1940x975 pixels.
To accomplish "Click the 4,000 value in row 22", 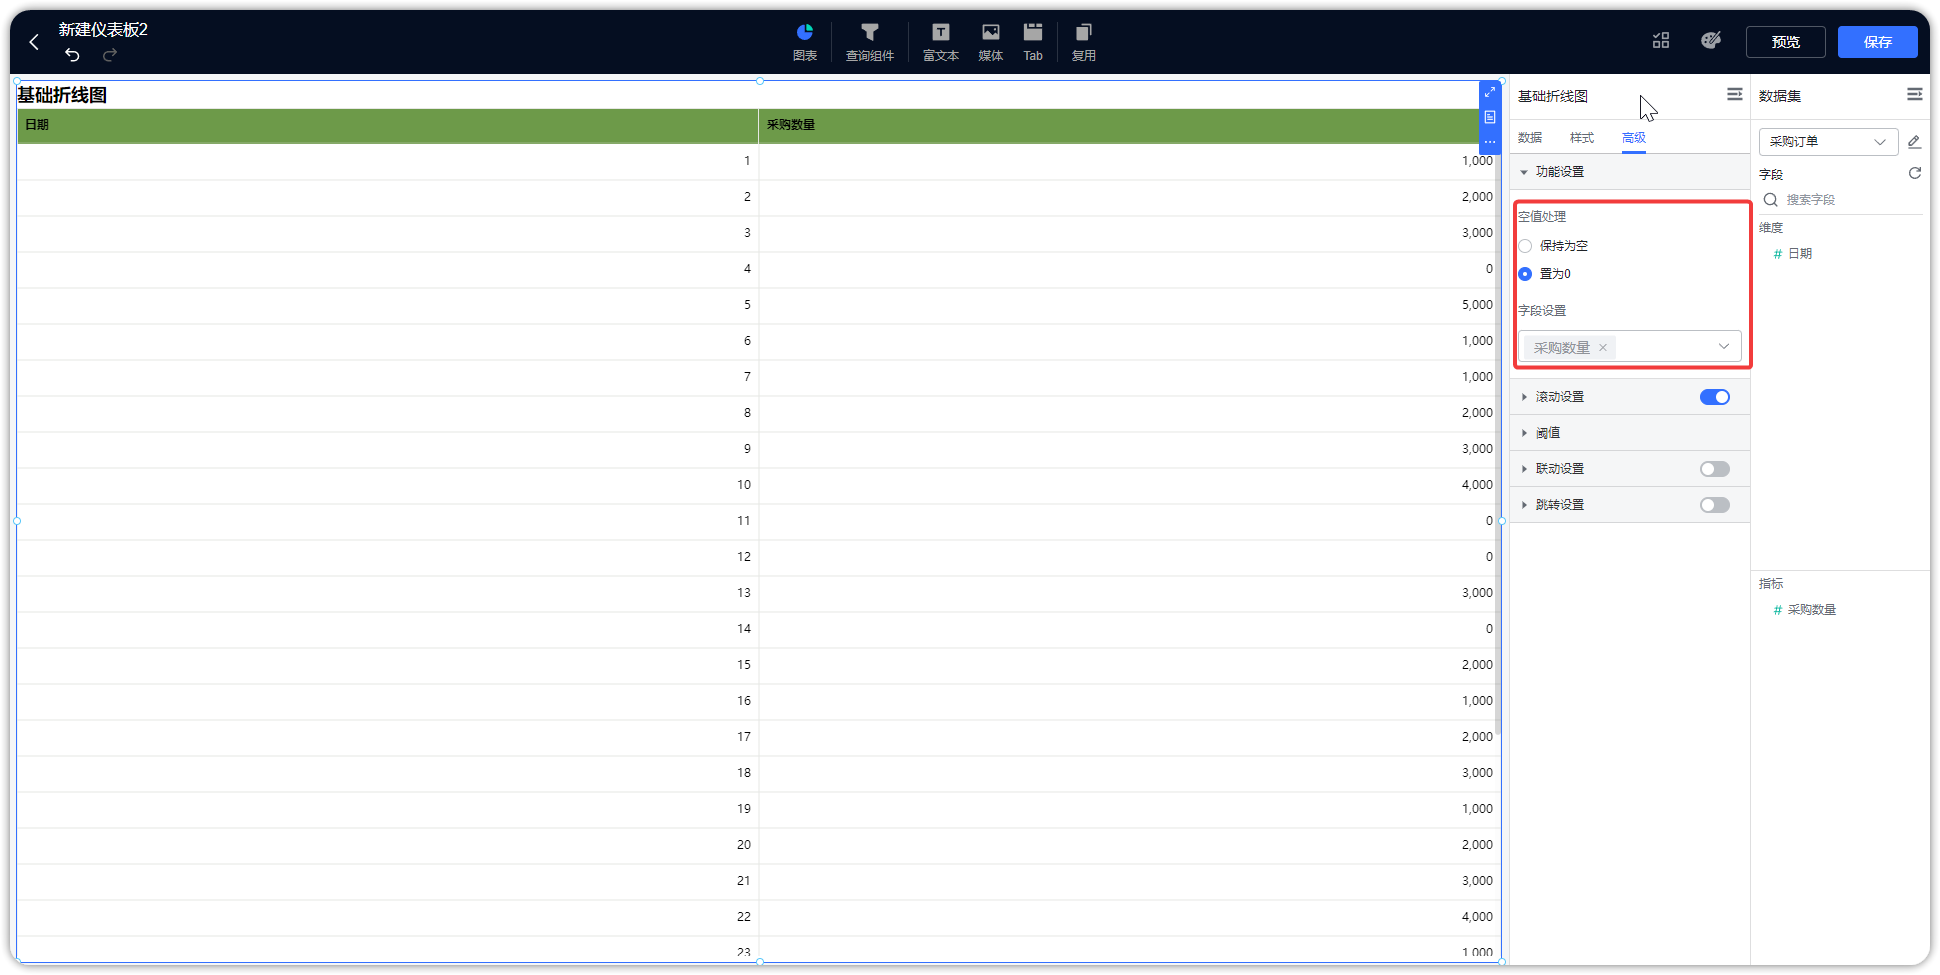I will pos(1477,917).
